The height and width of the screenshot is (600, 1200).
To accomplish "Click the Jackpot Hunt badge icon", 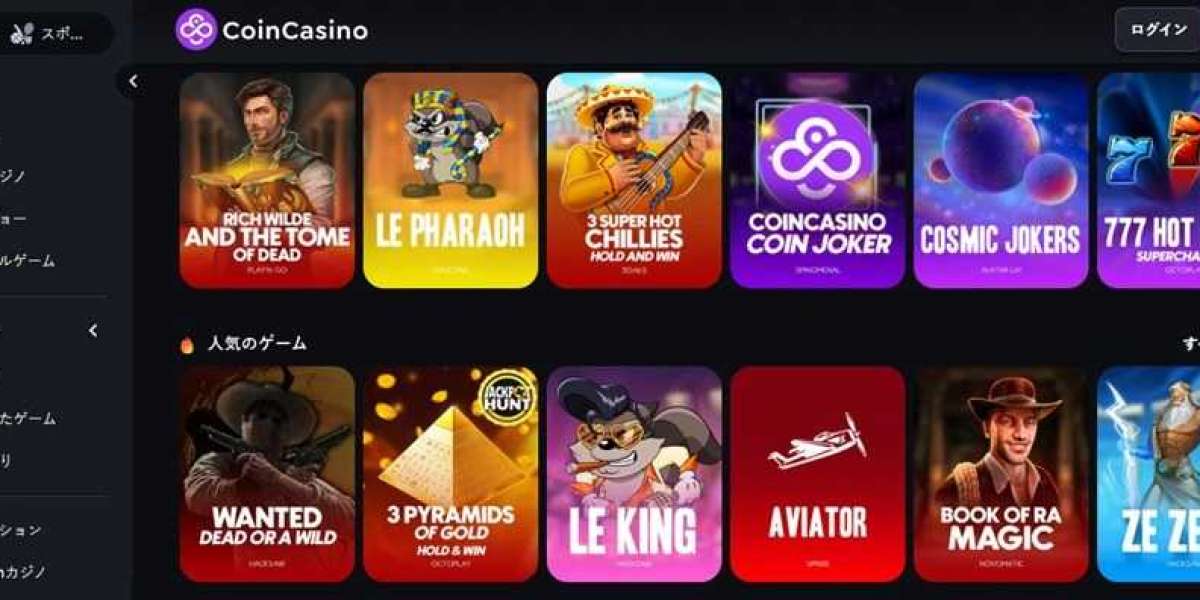I will point(508,397).
